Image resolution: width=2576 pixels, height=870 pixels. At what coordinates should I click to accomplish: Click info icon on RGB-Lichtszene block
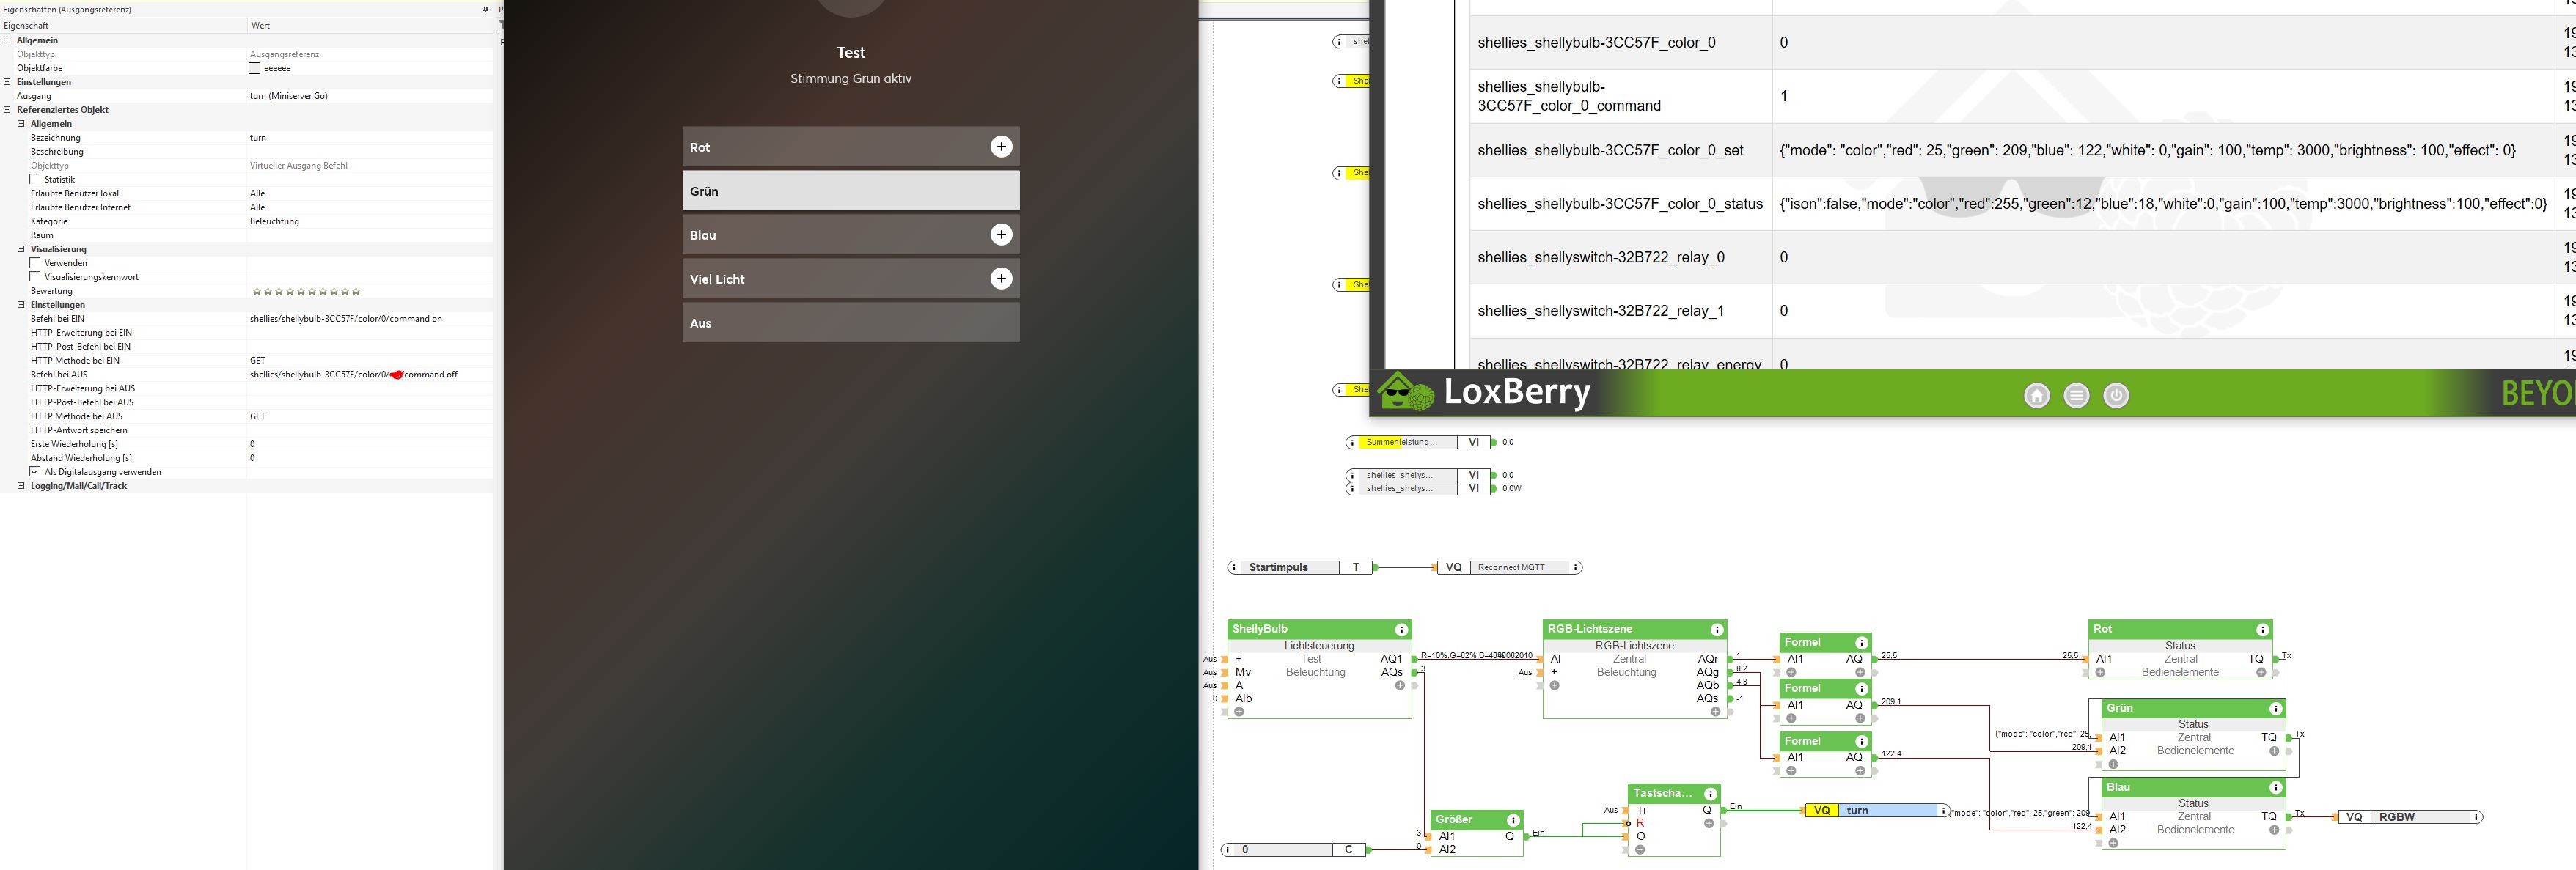coord(1717,630)
